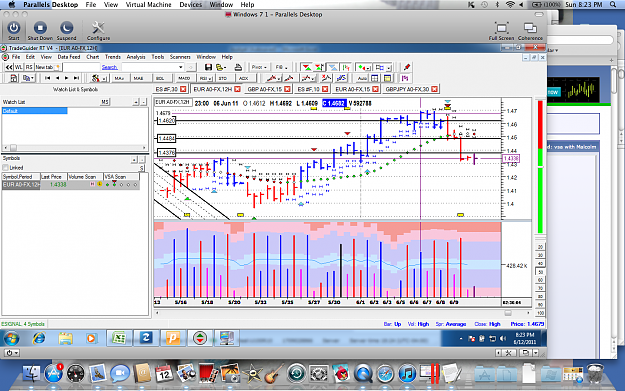
Task: Click the TradeGuider red-green arrows taskbar icon
Action: [x=200, y=338]
